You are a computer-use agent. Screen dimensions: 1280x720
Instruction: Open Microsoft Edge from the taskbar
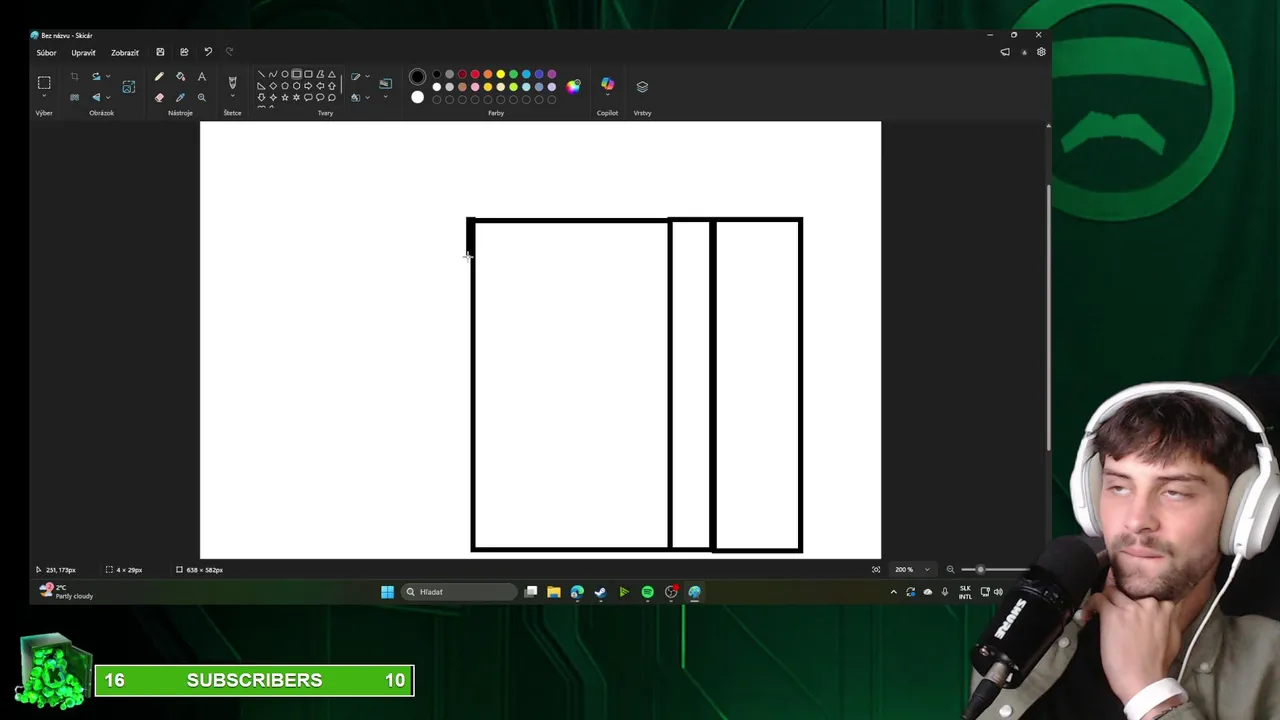click(577, 592)
